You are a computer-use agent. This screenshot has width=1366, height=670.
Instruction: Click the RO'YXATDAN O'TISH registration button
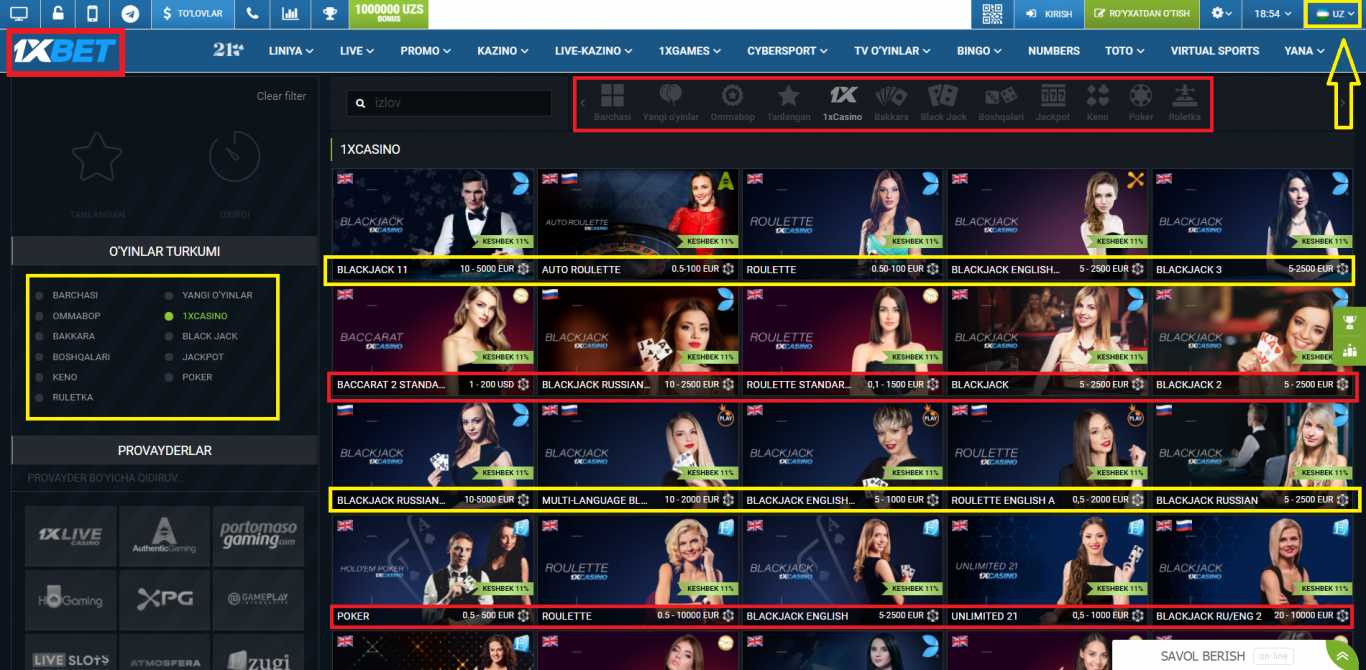tap(1142, 14)
